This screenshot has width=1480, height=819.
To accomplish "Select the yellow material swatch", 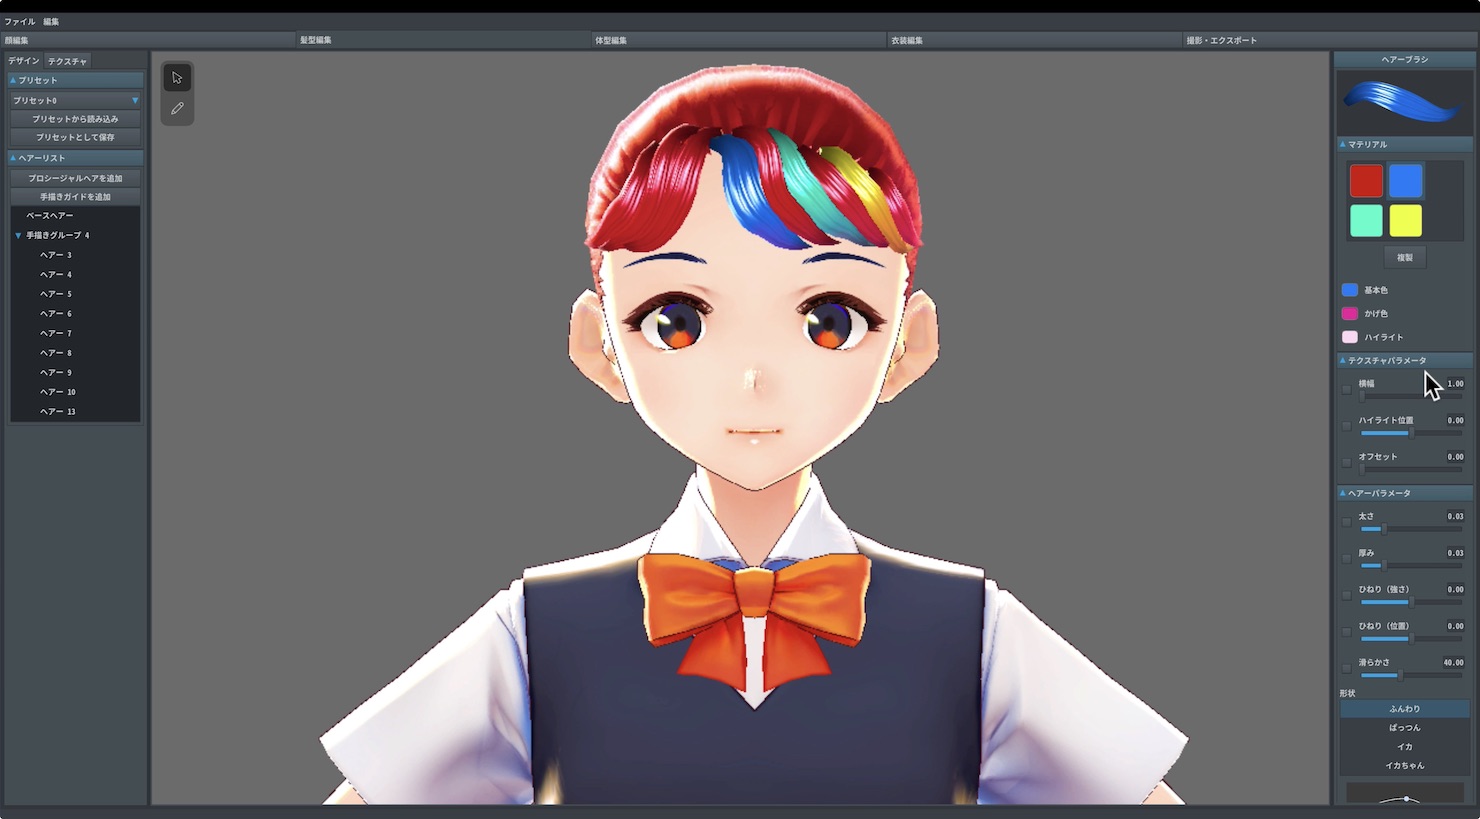I will pos(1405,220).
